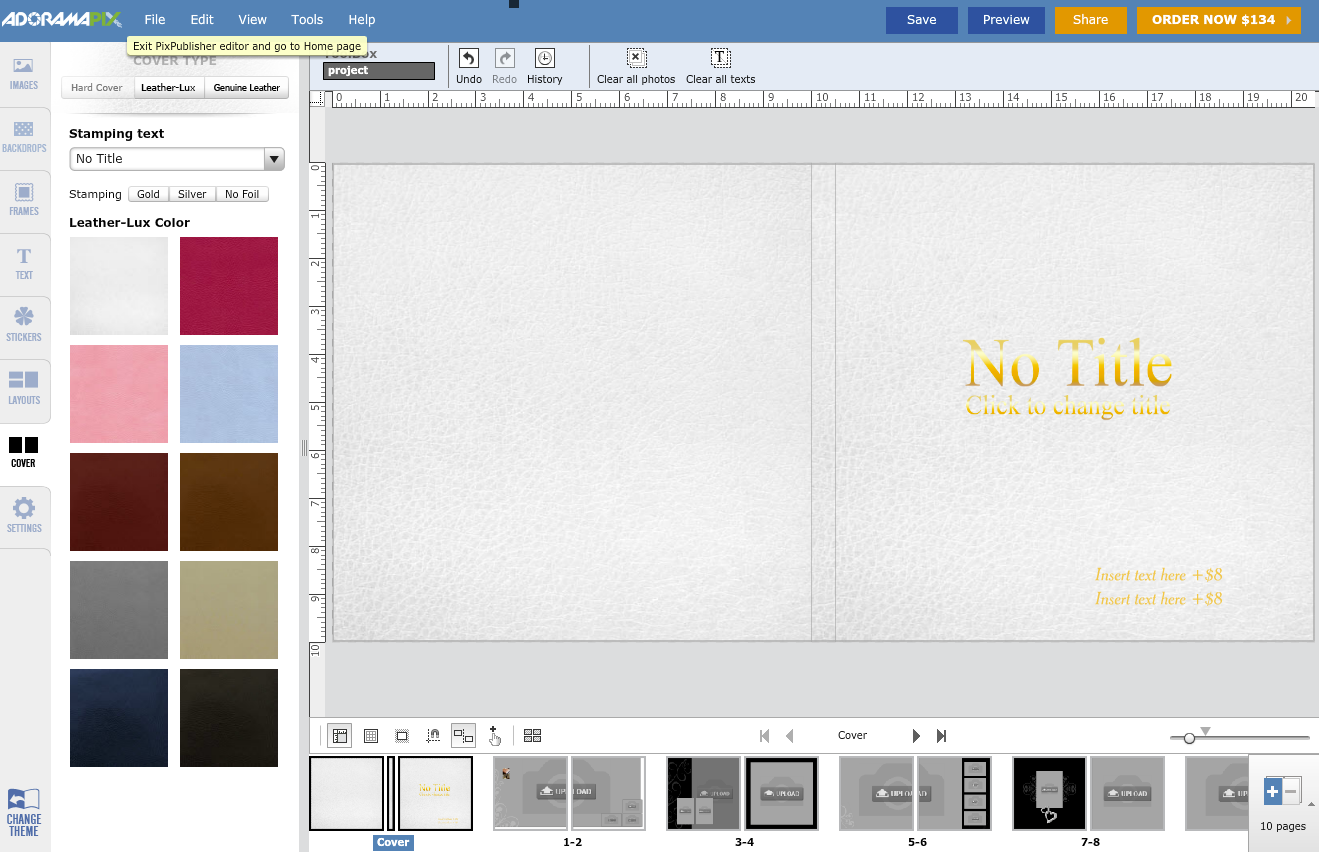
Task: Click the ORDER NOW $134 button
Action: (x=1218, y=19)
